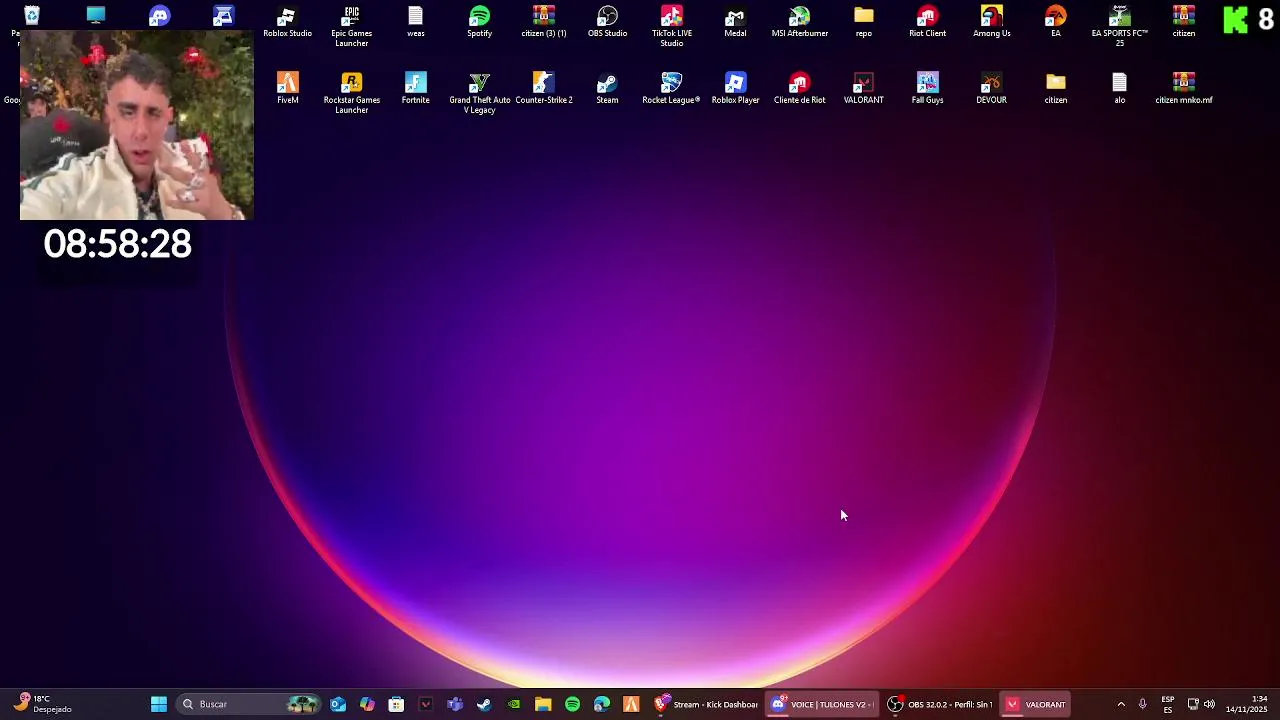Viewport: 1280px width, 720px height.
Task: Open Grand Theft Auto V Legacy shortcut
Action: coord(479,93)
